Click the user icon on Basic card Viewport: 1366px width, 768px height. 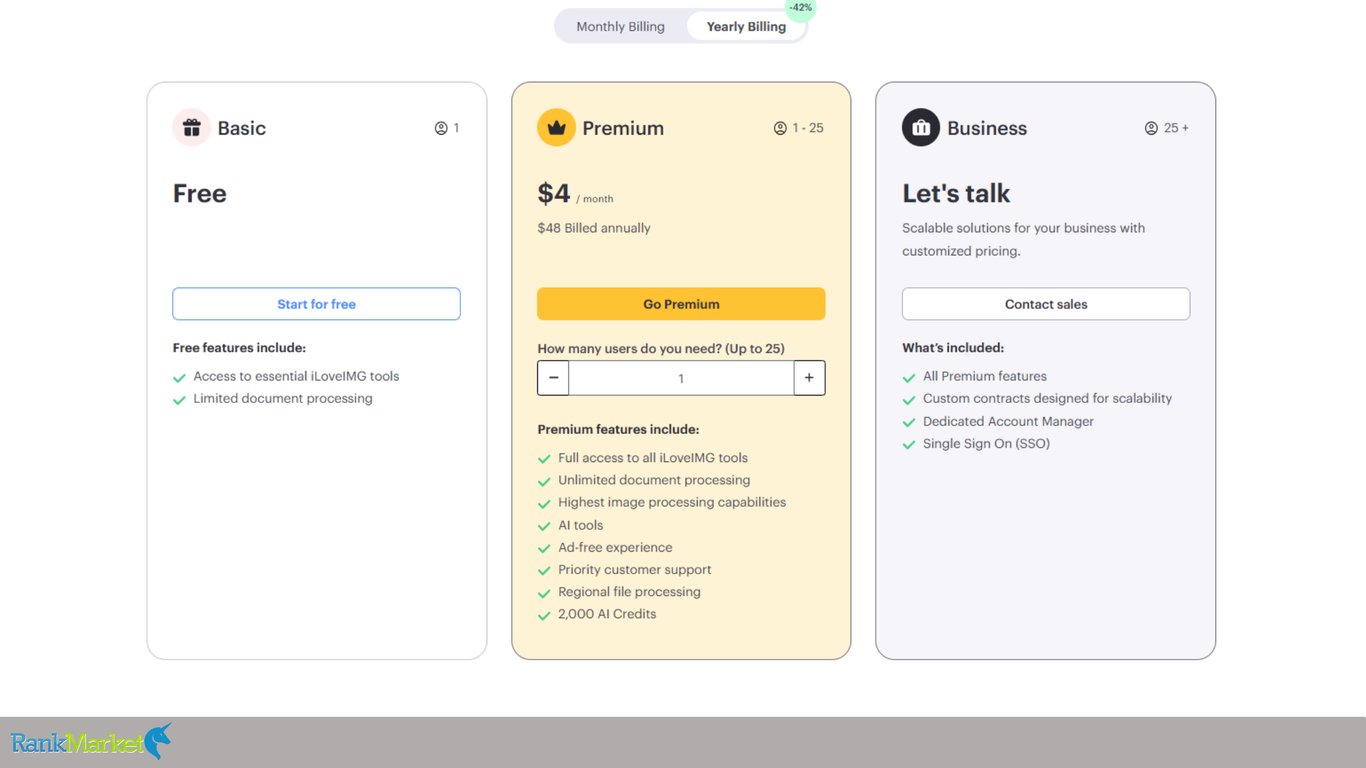click(x=441, y=128)
